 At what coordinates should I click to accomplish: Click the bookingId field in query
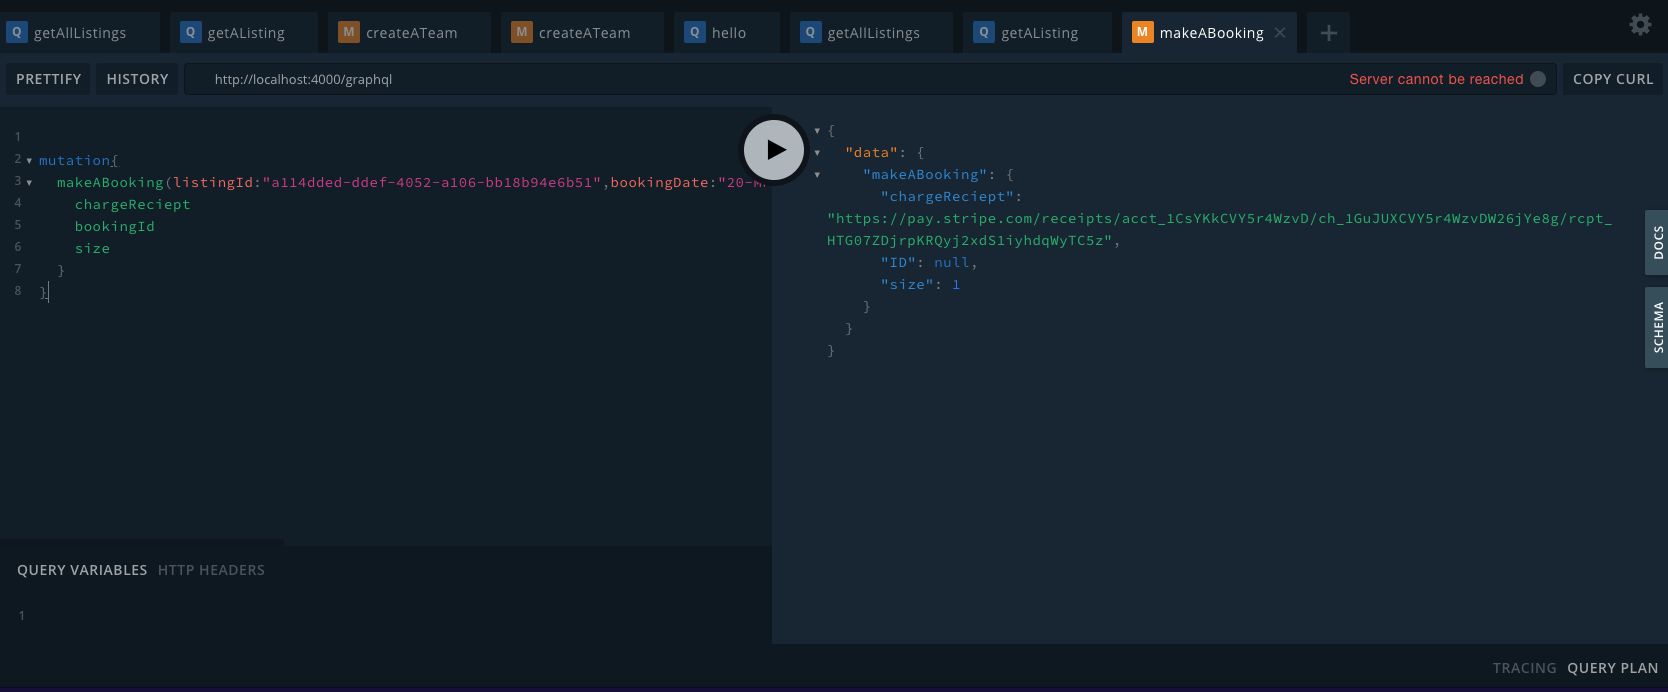[x=115, y=226]
